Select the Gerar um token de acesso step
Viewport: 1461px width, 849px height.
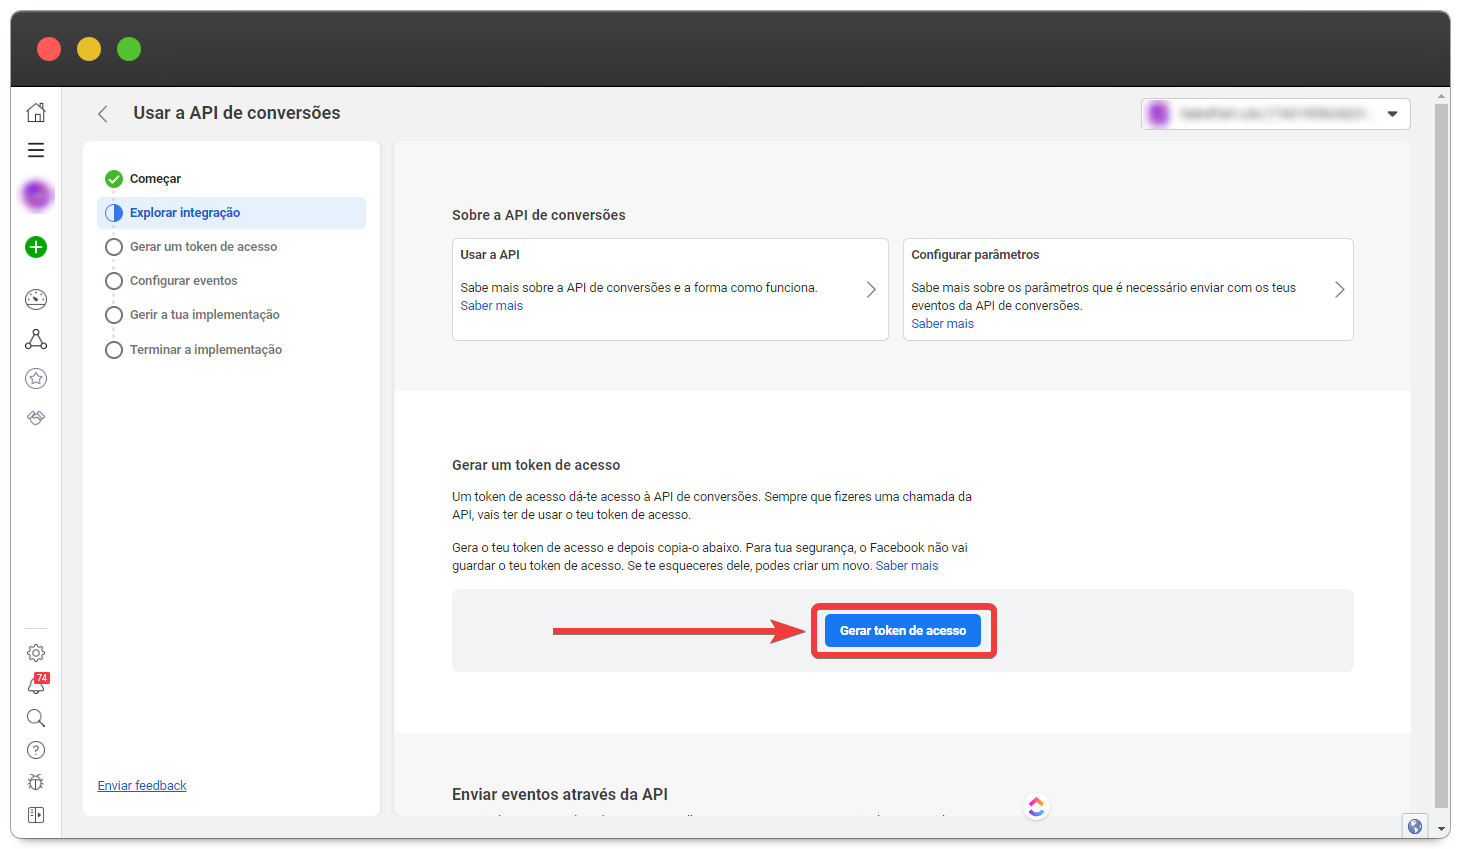point(203,247)
